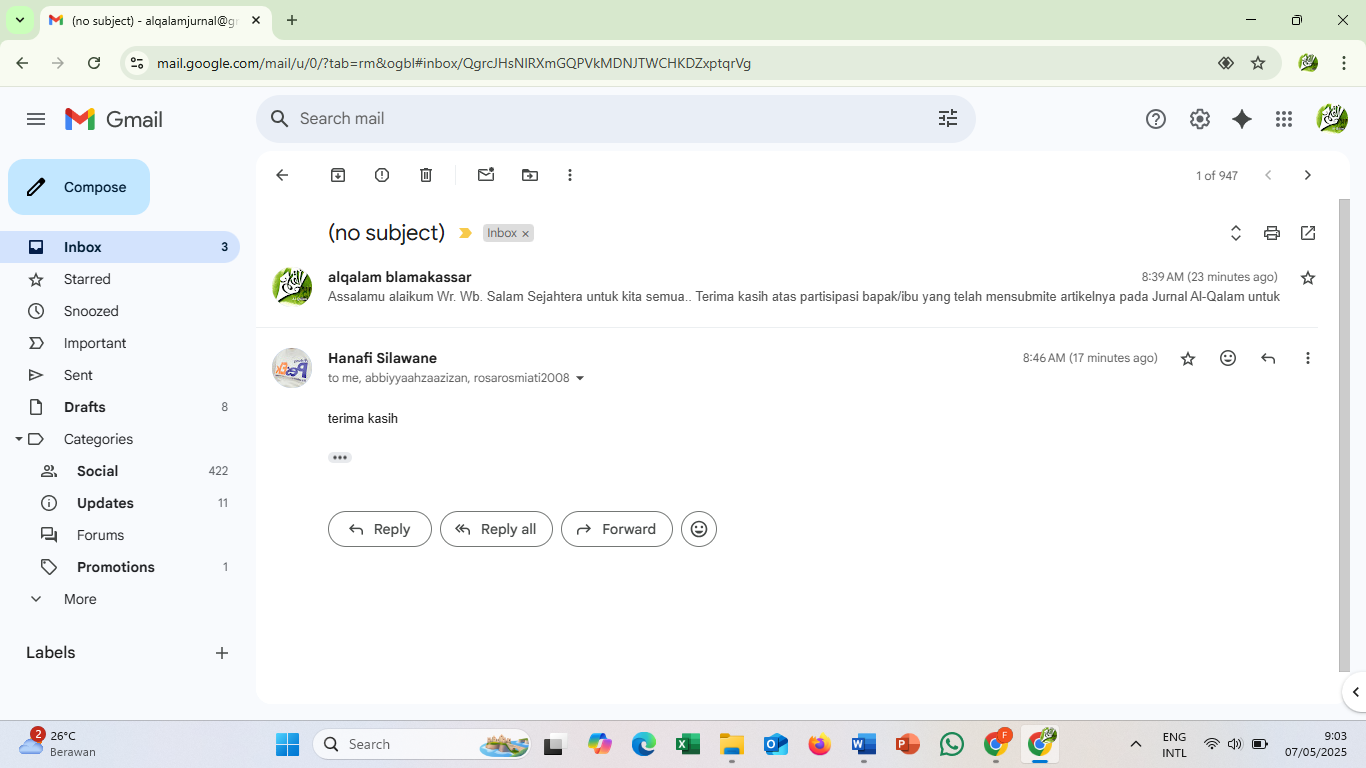Mark the email as unread

click(486, 175)
